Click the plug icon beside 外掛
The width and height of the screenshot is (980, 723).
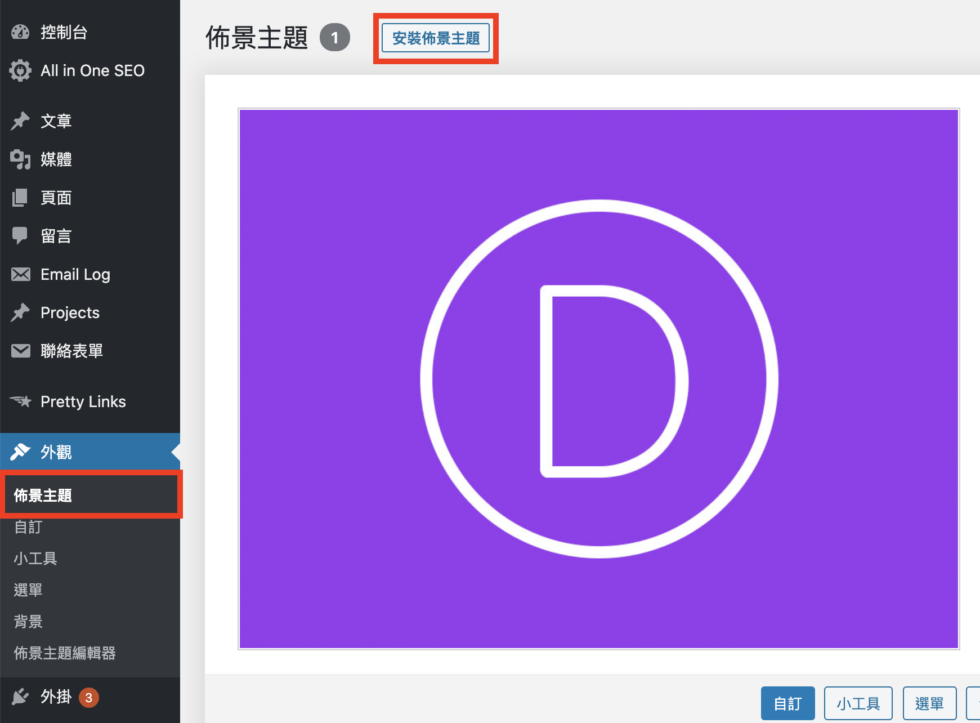pyautogui.click(x=20, y=696)
